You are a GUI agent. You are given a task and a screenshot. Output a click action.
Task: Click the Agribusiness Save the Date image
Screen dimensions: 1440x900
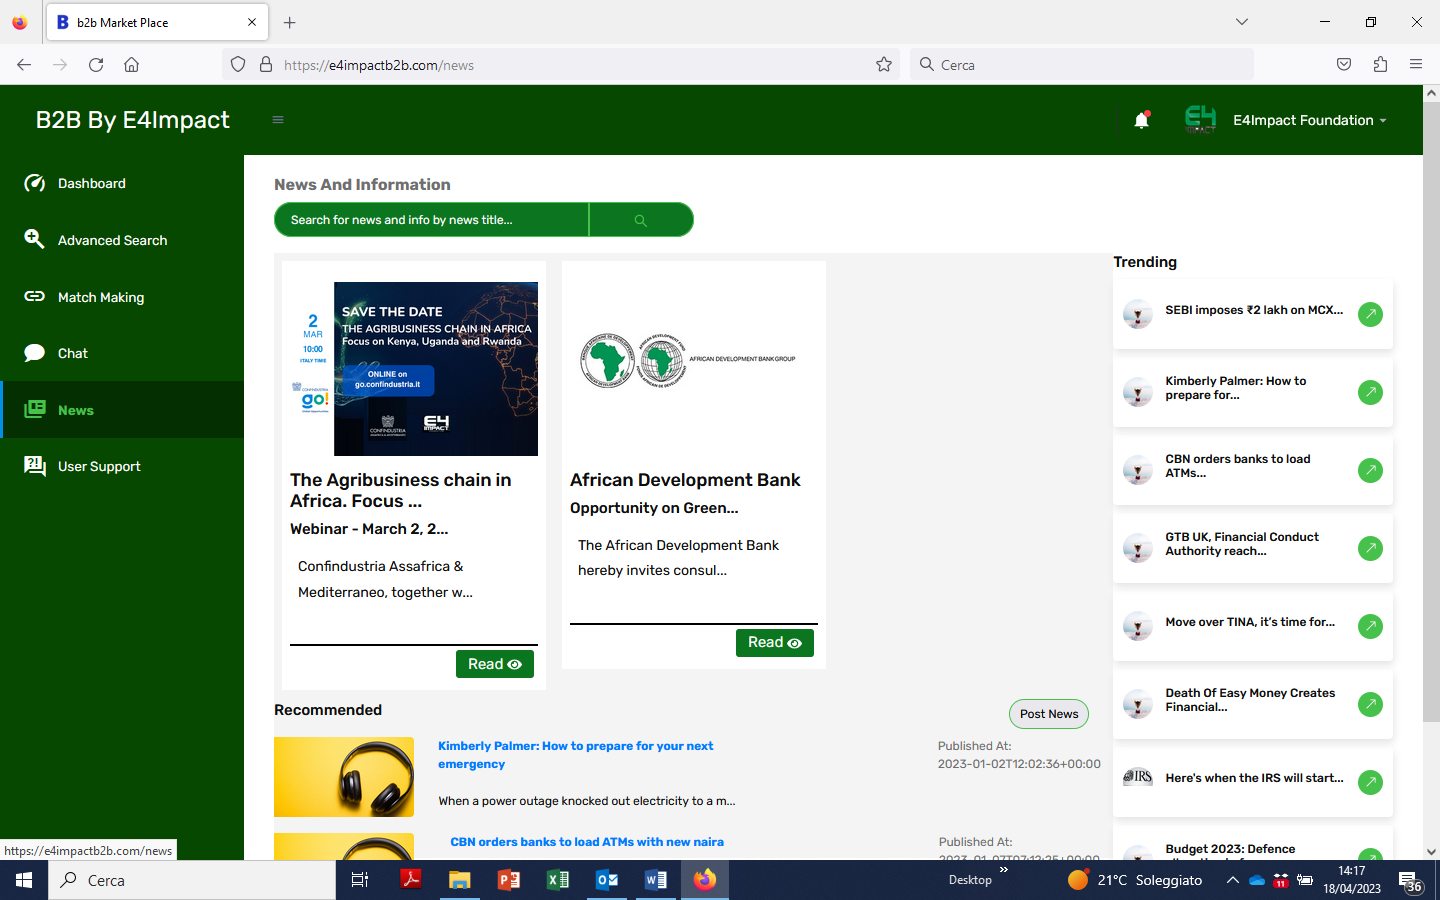(x=414, y=369)
